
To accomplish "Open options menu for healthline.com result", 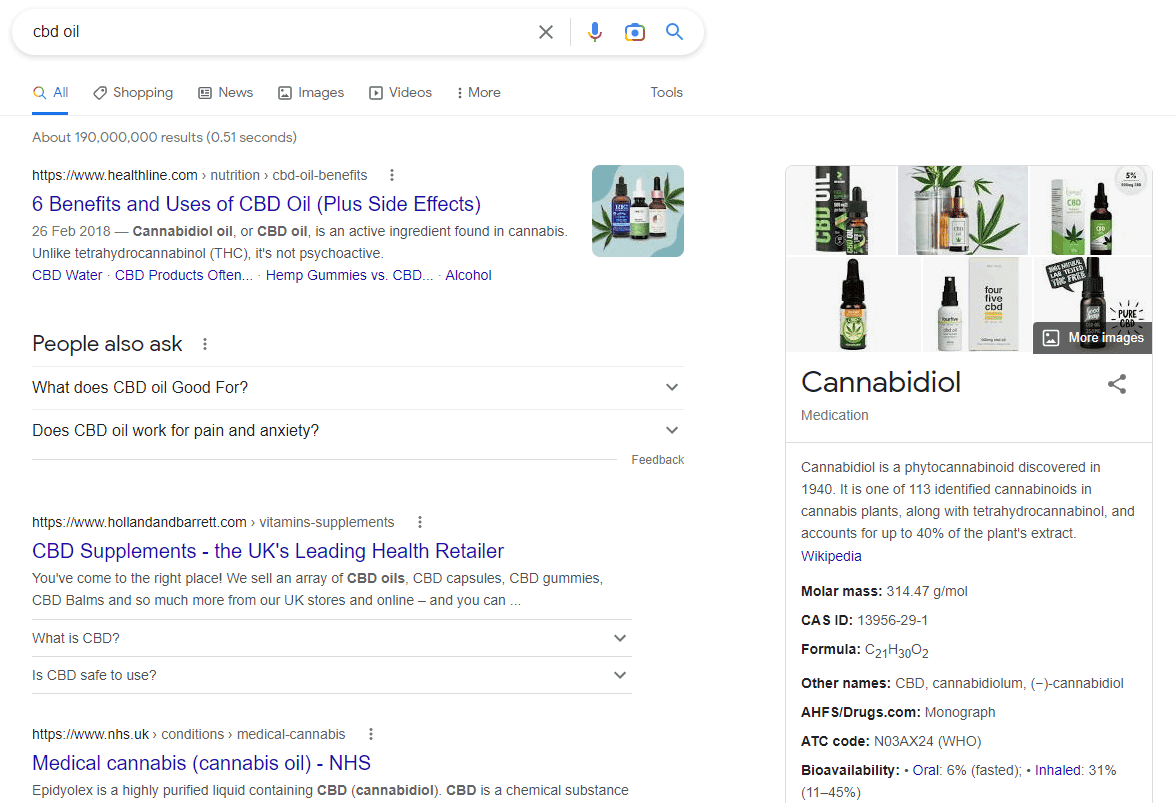I will pyautogui.click(x=392, y=175).
